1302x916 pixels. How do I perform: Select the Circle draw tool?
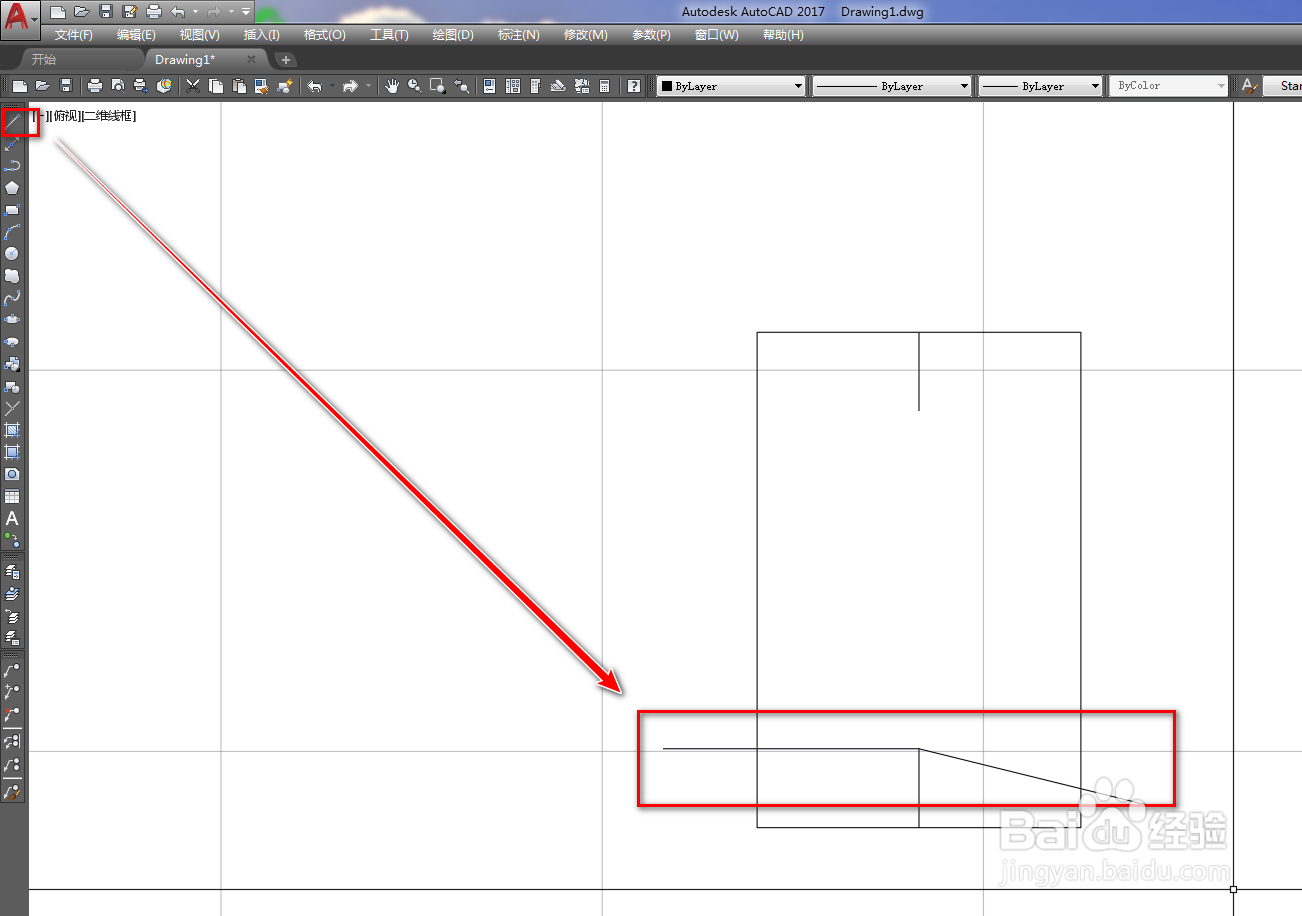[12, 254]
